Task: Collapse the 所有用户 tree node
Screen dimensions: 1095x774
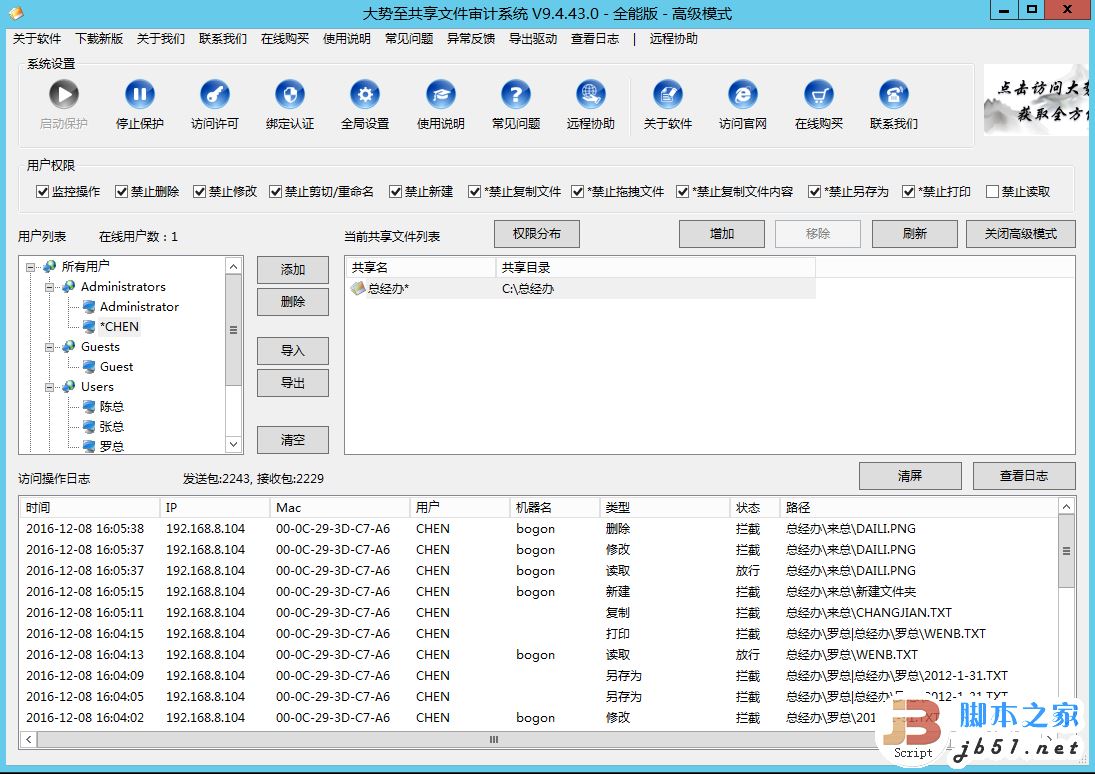Action: (30, 267)
